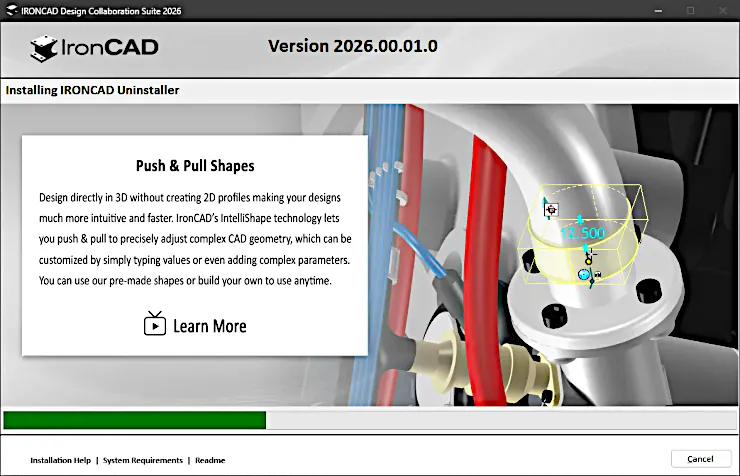Close the installer window
The image size is (740, 476).
coord(723,10)
